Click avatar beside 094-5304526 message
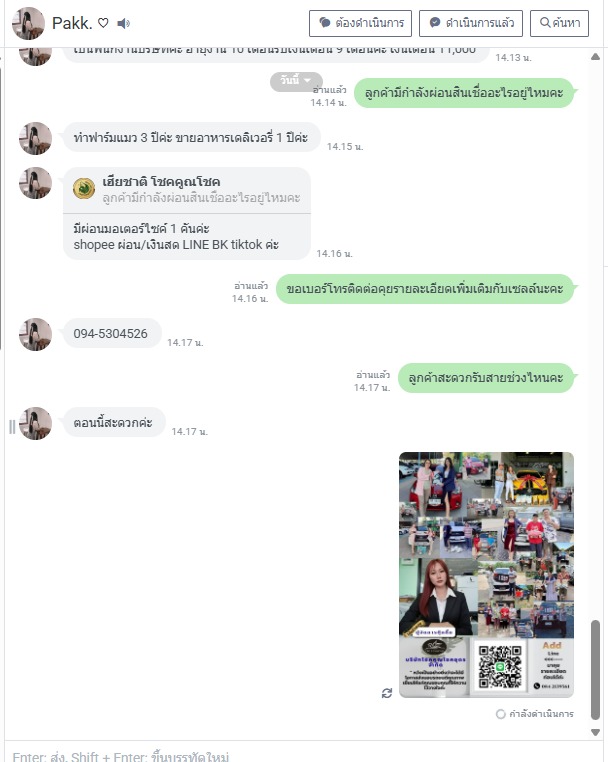 [x=35, y=334]
